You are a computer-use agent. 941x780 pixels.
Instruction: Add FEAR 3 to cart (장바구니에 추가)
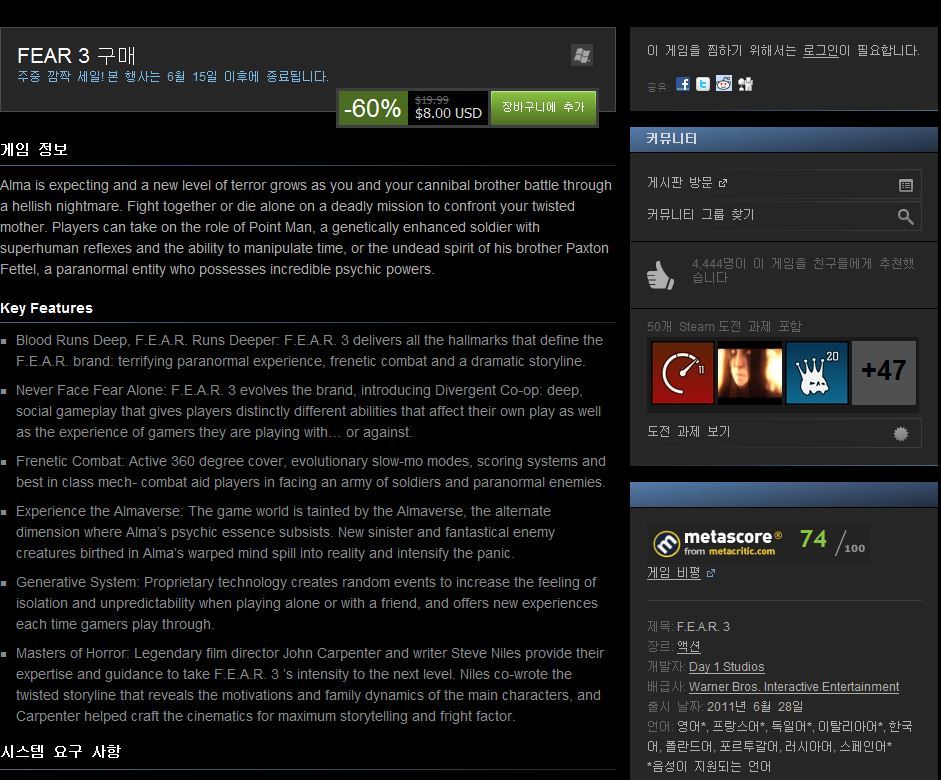tap(543, 107)
